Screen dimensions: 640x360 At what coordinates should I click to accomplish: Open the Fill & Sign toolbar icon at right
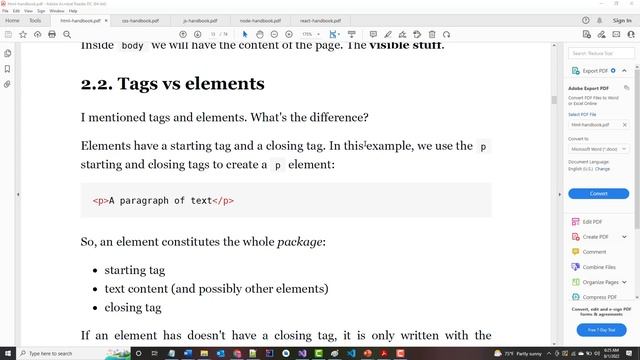point(602,35)
